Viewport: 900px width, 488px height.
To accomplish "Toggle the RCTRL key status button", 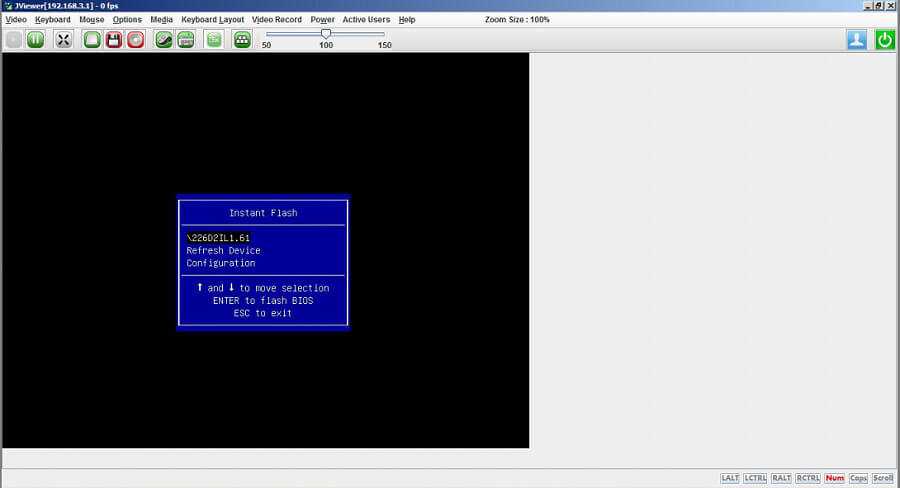I will (808, 478).
